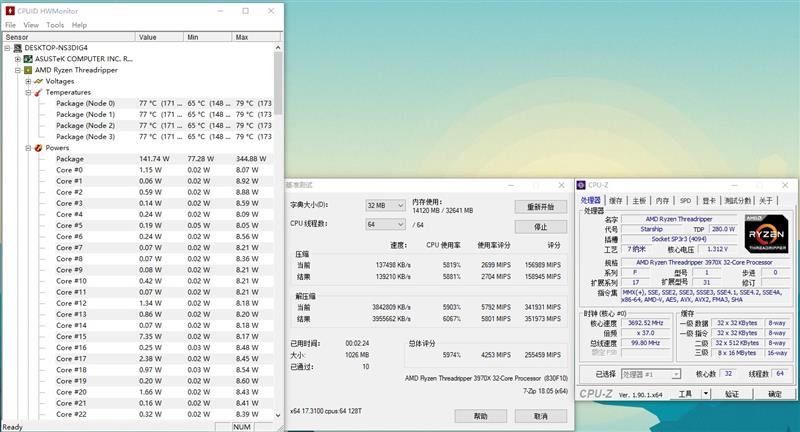Click the Temperatures thermometer icon

point(38,92)
